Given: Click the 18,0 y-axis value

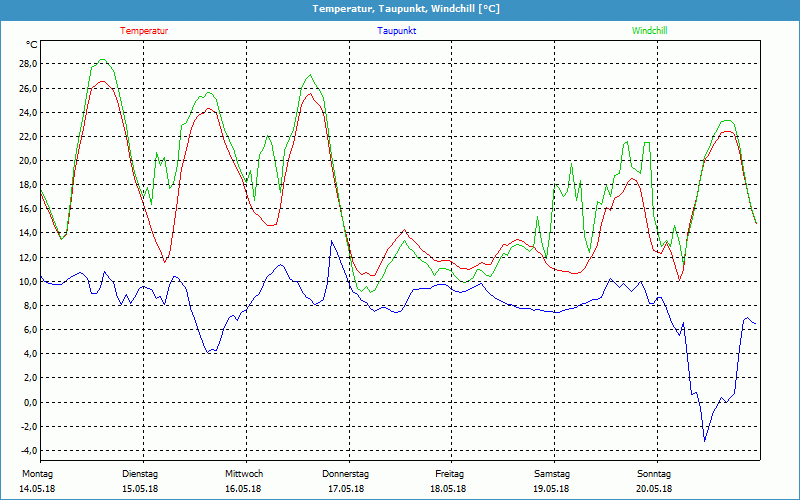Looking at the screenshot, I should (29, 185).
